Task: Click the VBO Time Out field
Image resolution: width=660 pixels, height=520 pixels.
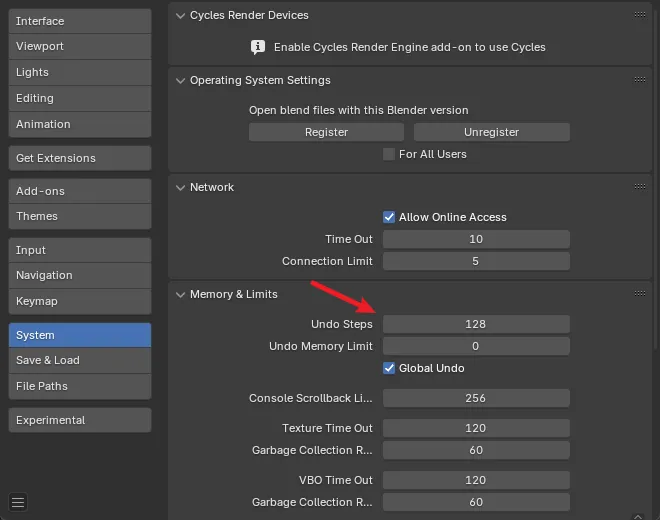Action: tap(476, 480)
